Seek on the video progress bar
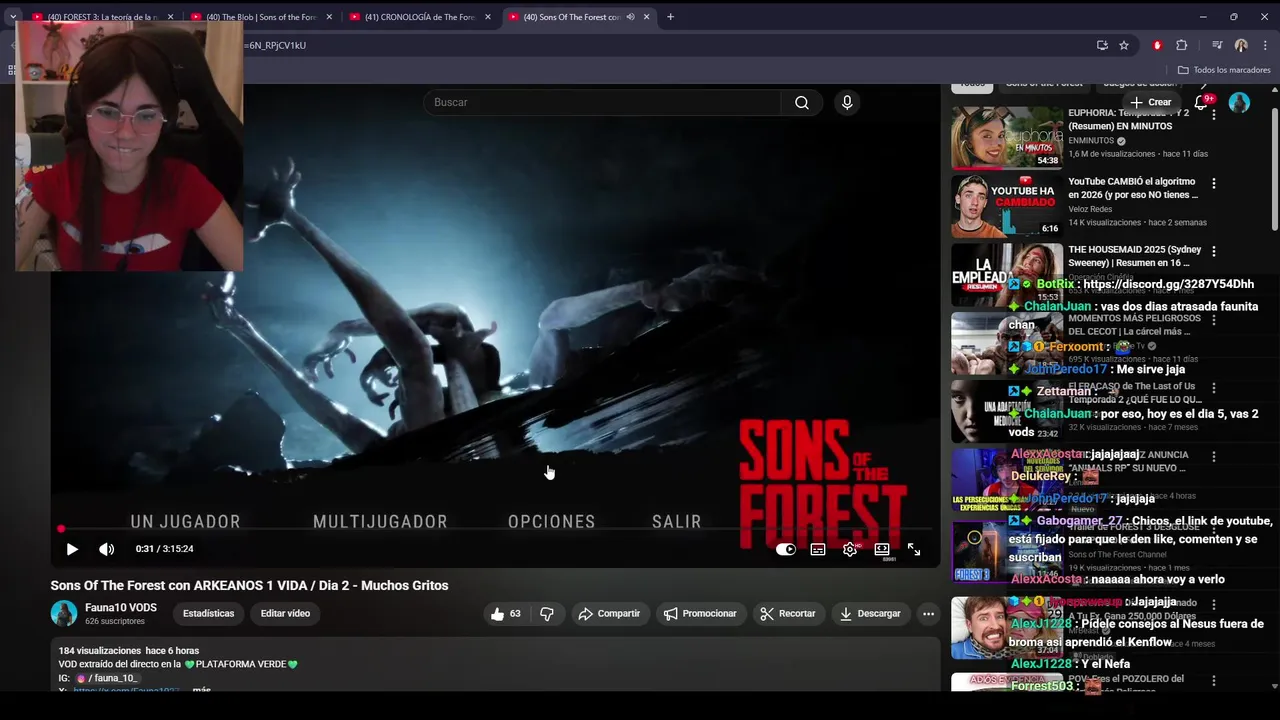The image size is (1280, 720). tap(496, 529)
